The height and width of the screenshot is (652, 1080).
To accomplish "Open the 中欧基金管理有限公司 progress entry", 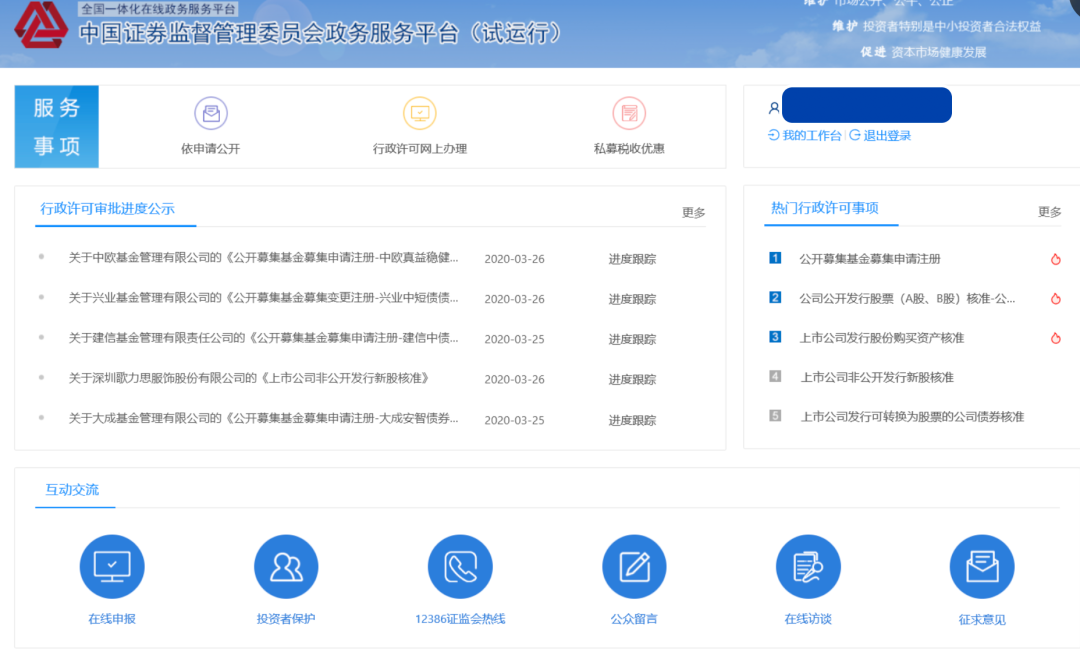I will coord(263,257).
